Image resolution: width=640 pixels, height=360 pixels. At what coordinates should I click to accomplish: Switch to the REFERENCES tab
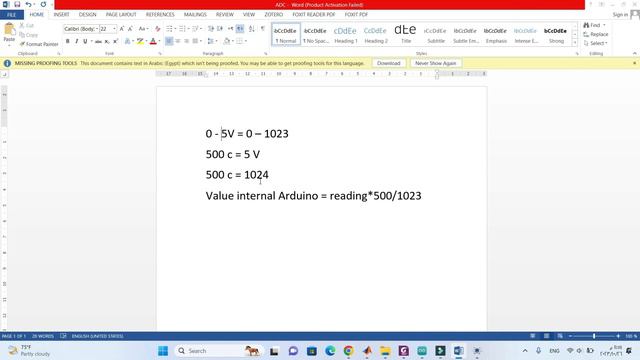(x=160, y=15)
